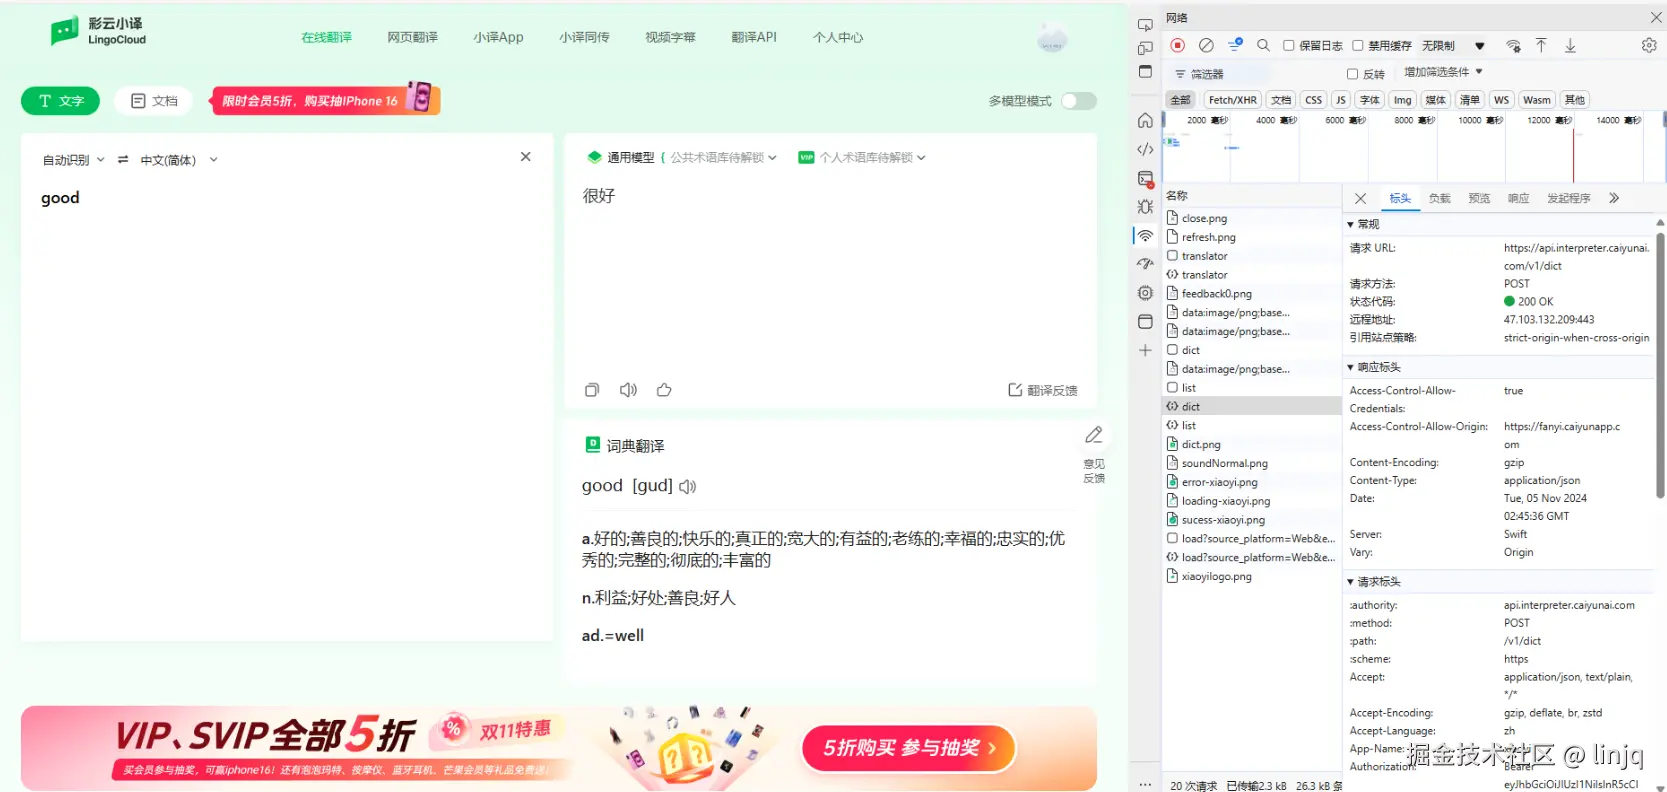Viewport: 1667px width, 792px height.
Task: Copy the translation result
Action: click(x=592, y=390)
